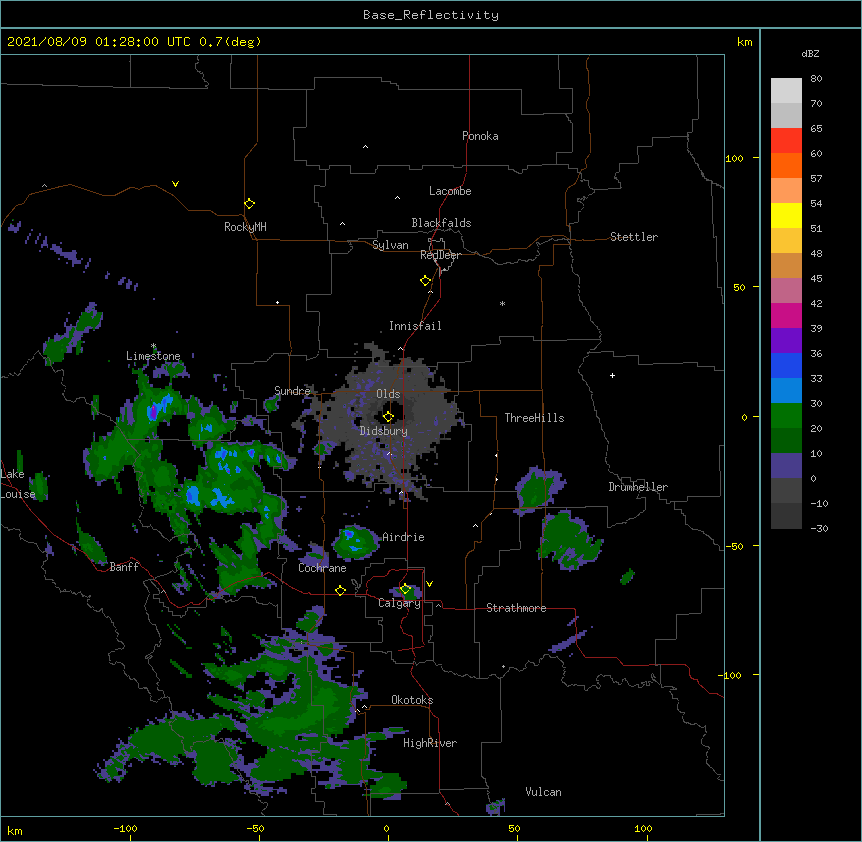Image resolution: width=862 pixels, height=842 pixels.
Task: Select the Lake Louise label
Action: [x=17, y=484]
